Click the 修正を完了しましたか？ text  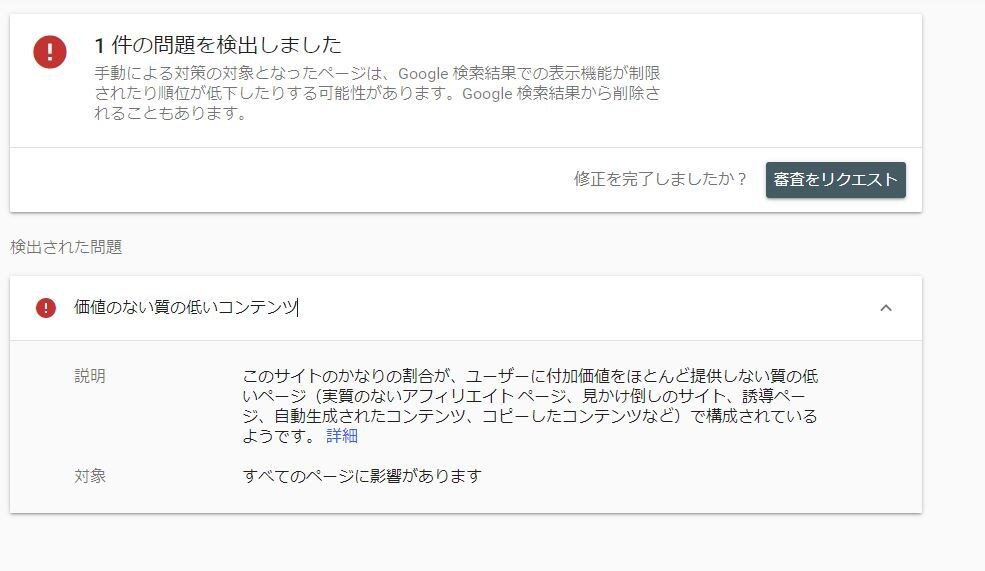(x=660, y=179)
